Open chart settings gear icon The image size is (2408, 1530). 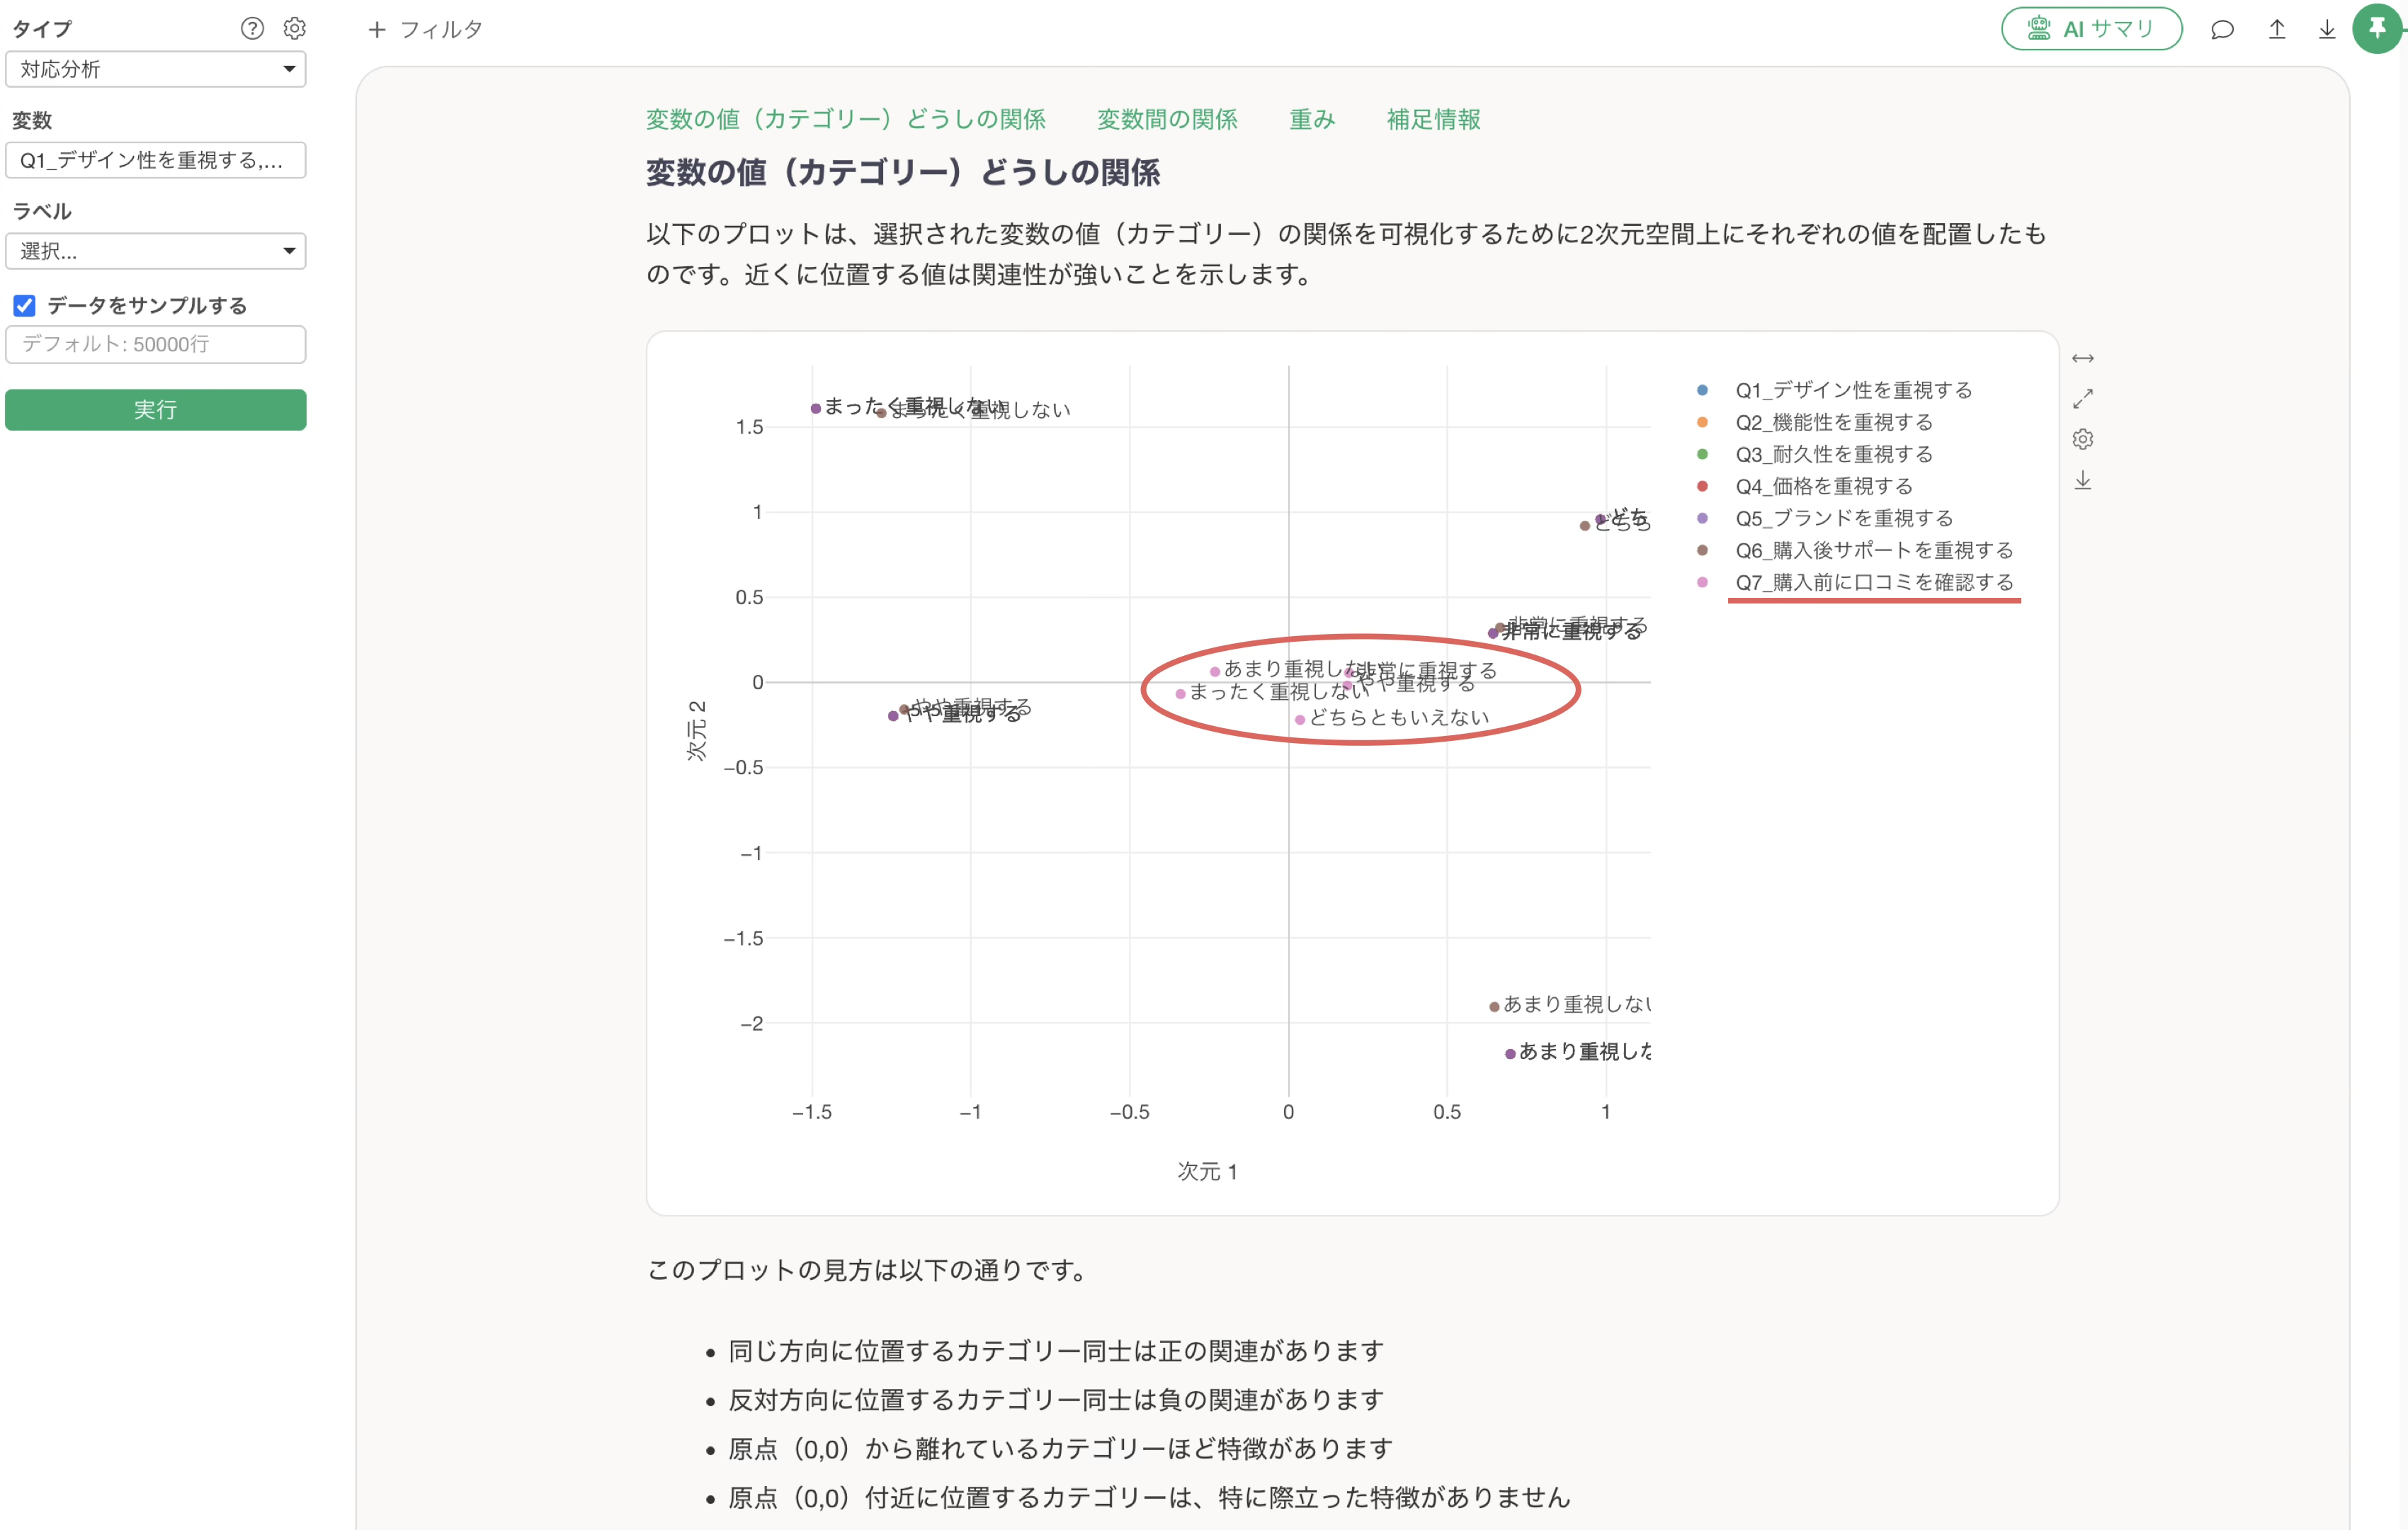[x=2082, y=439]
